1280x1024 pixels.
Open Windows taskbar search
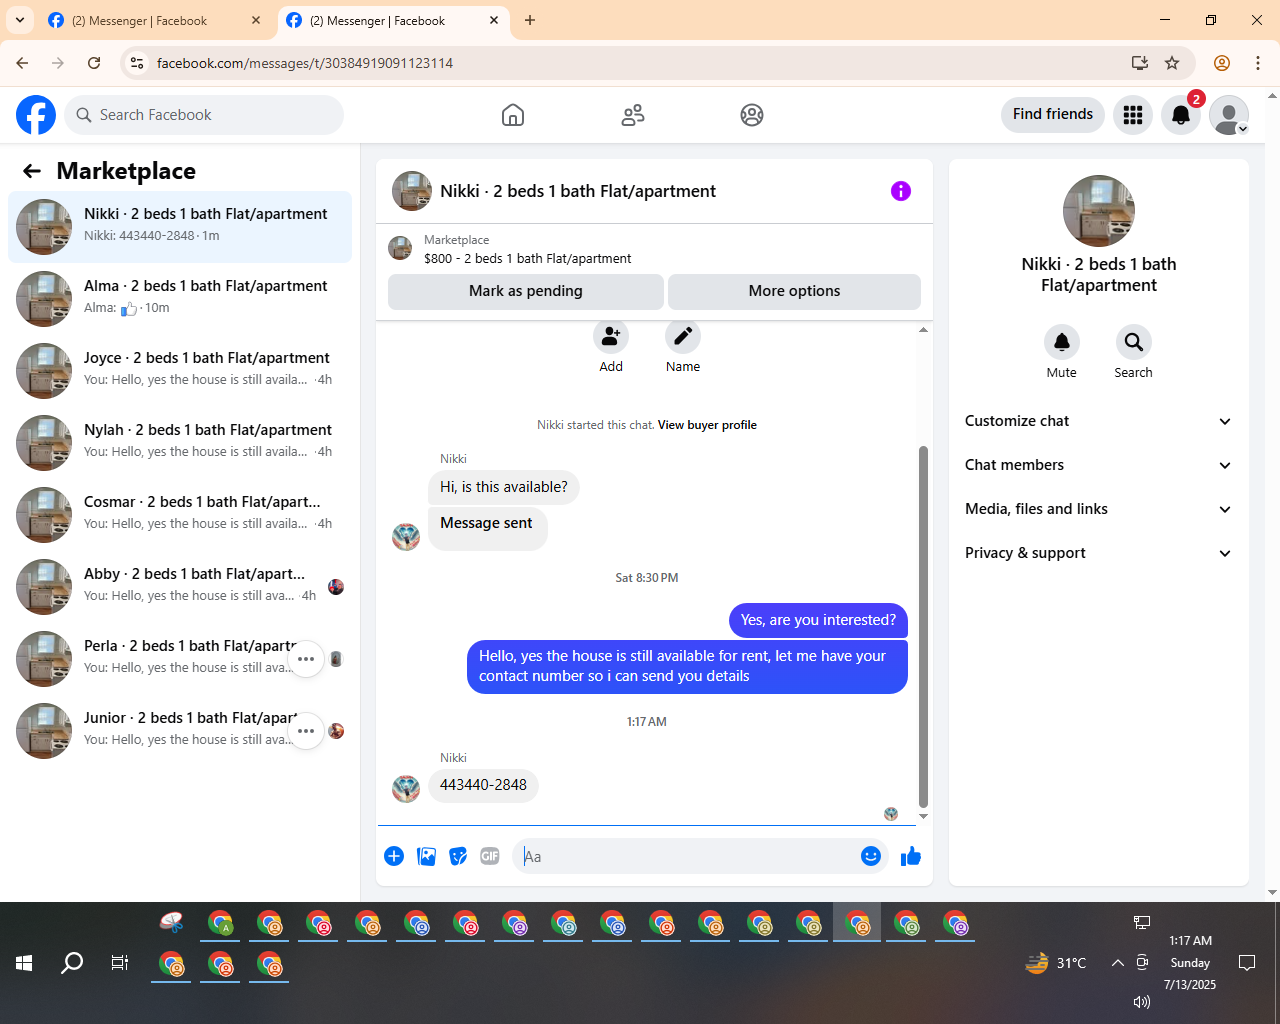(72, 963)
